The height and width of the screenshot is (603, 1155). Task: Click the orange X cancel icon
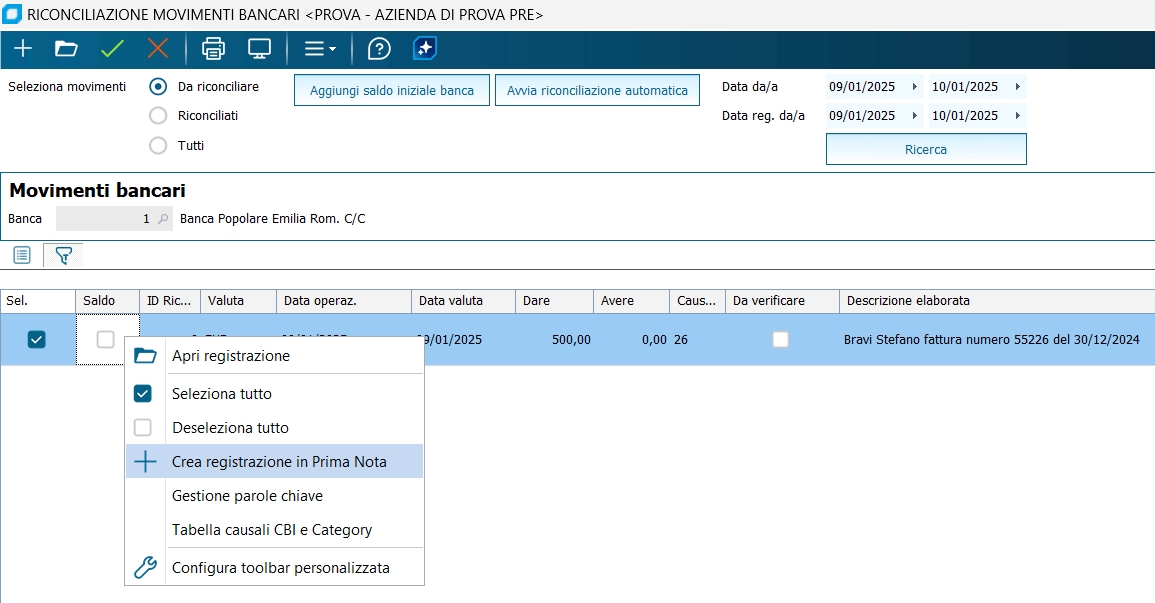click(158, 48)
